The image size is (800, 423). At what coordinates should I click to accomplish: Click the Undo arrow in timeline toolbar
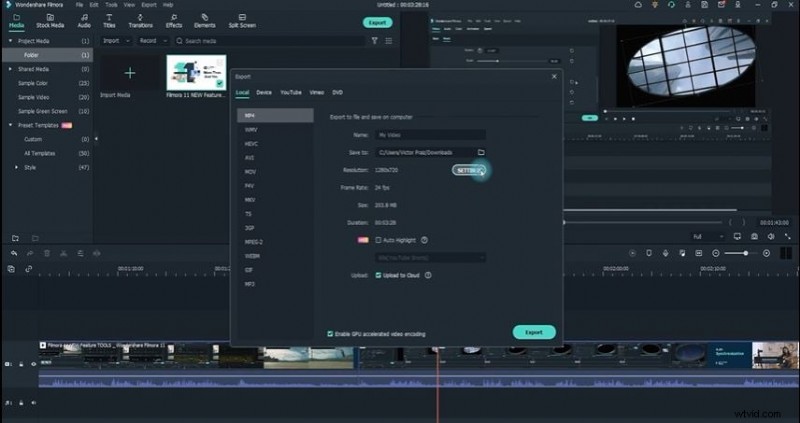tap(14, 253)
